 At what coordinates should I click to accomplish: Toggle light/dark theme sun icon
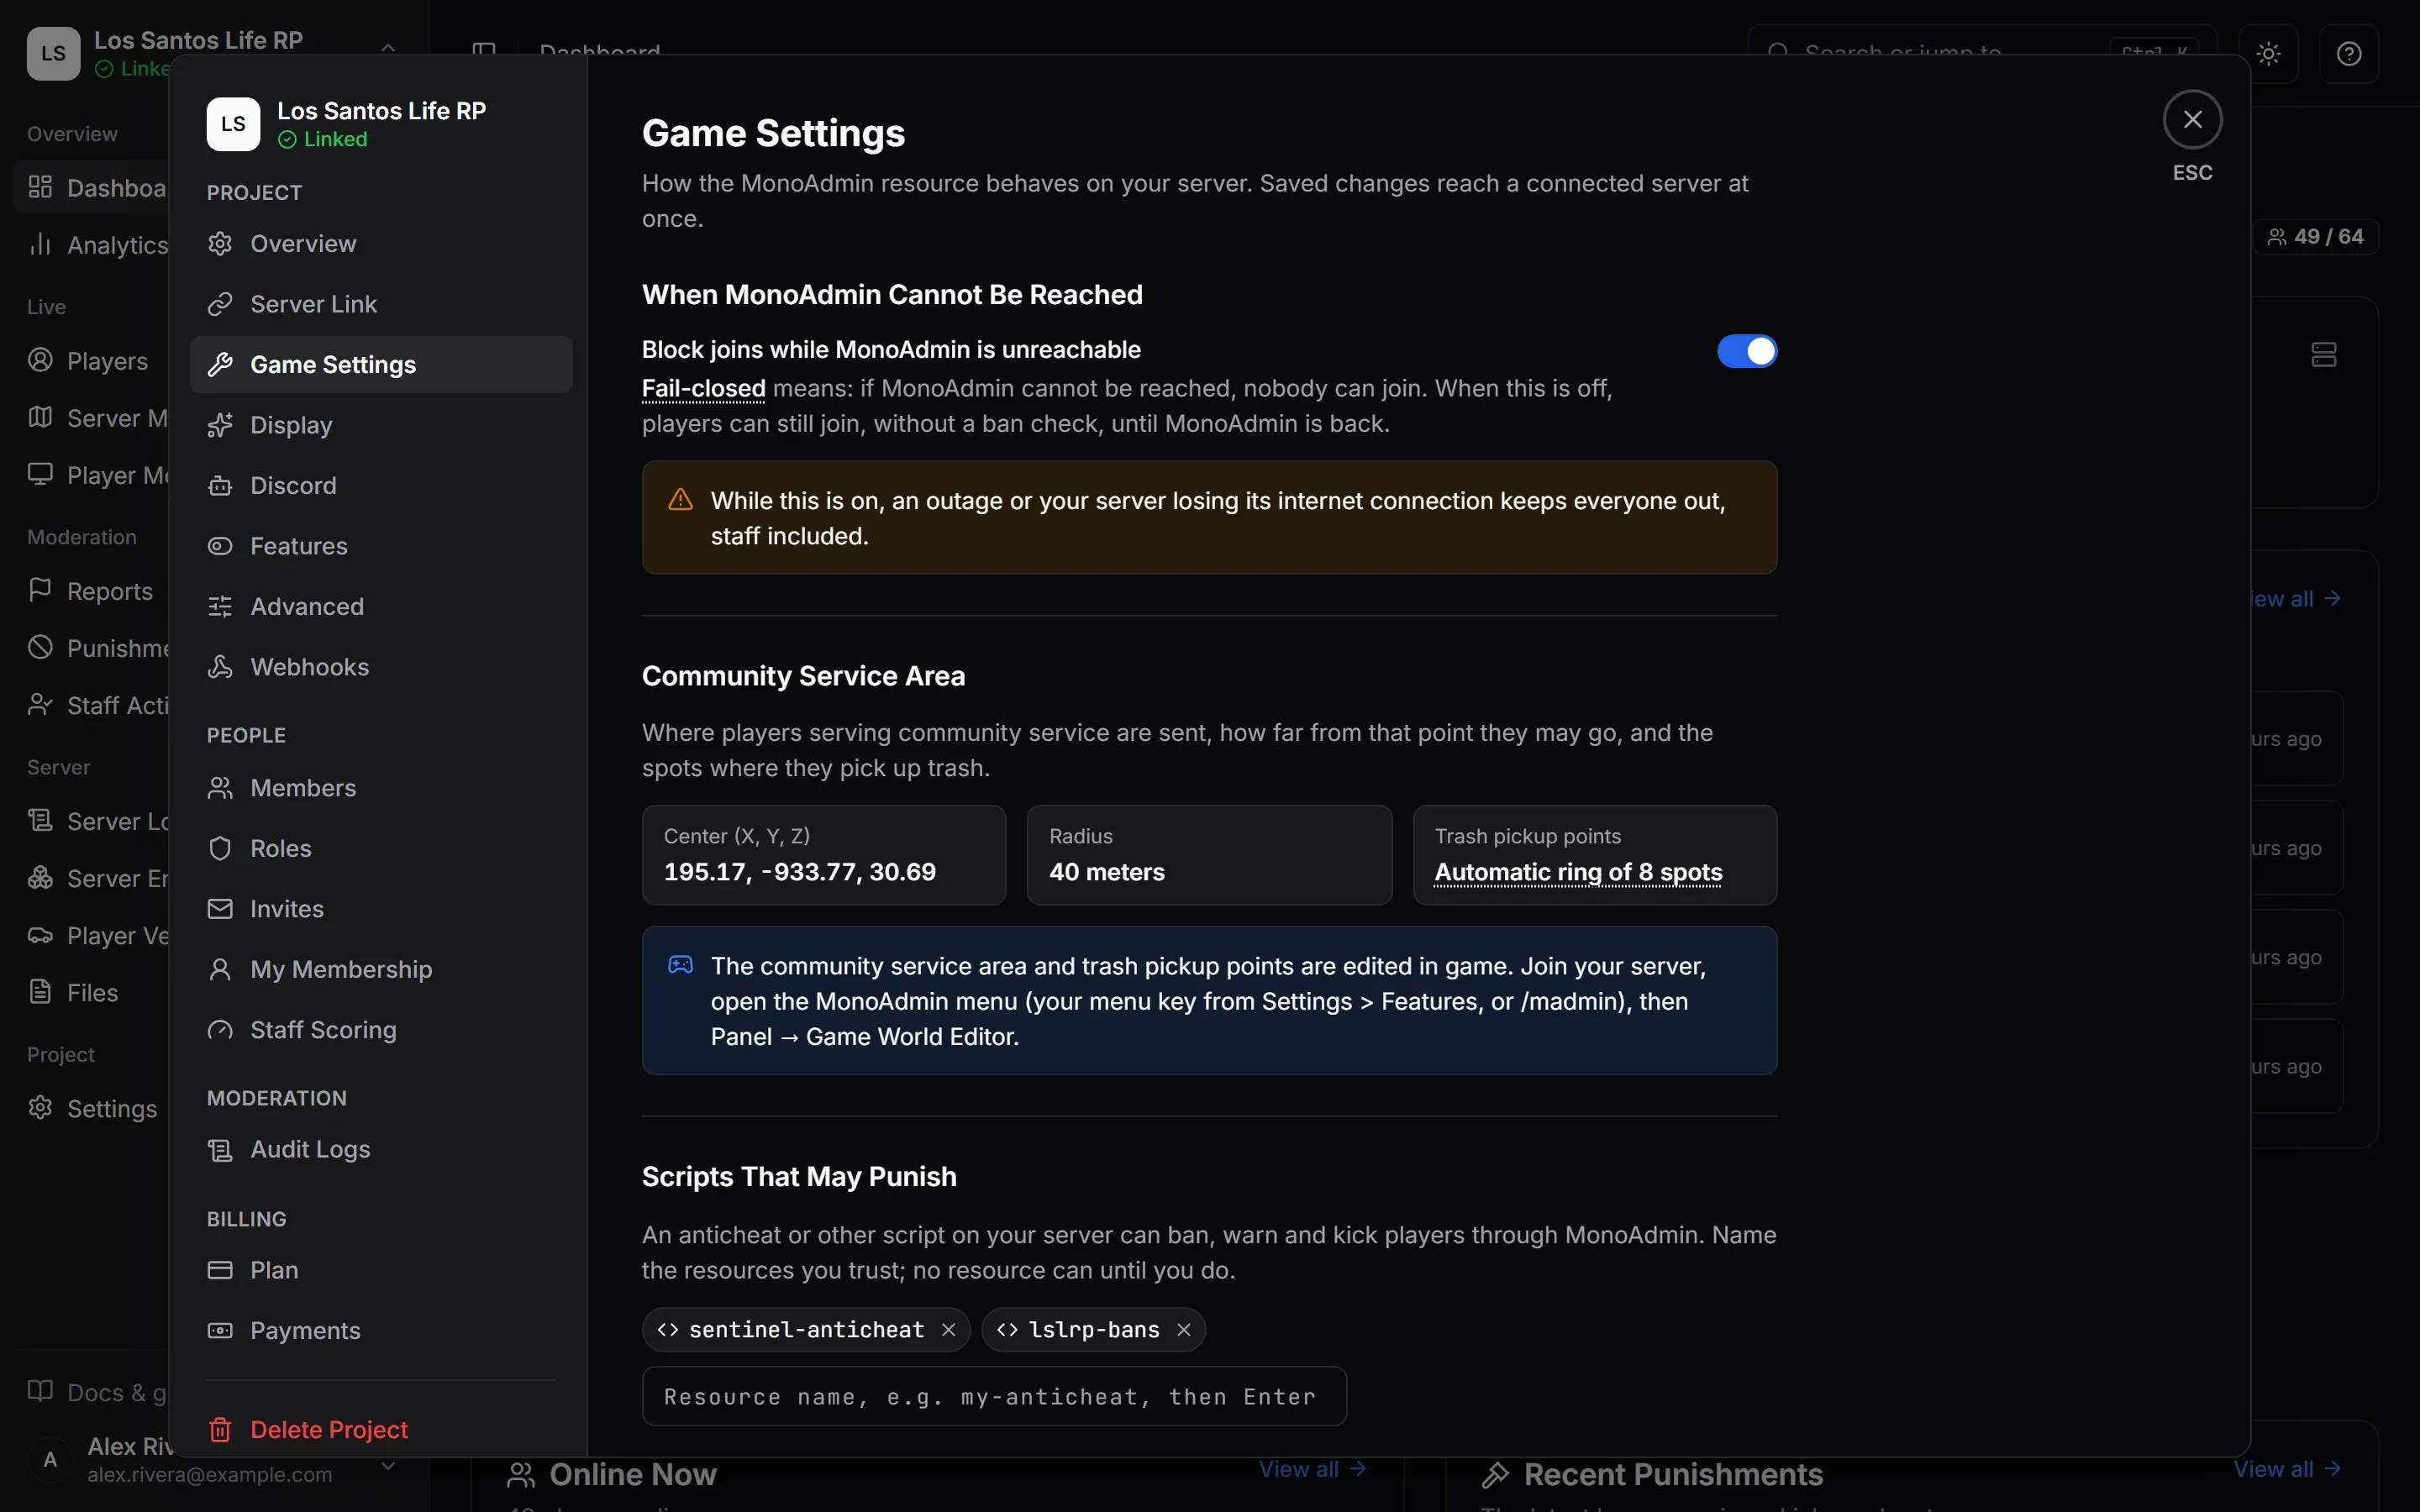(2268, 53)
